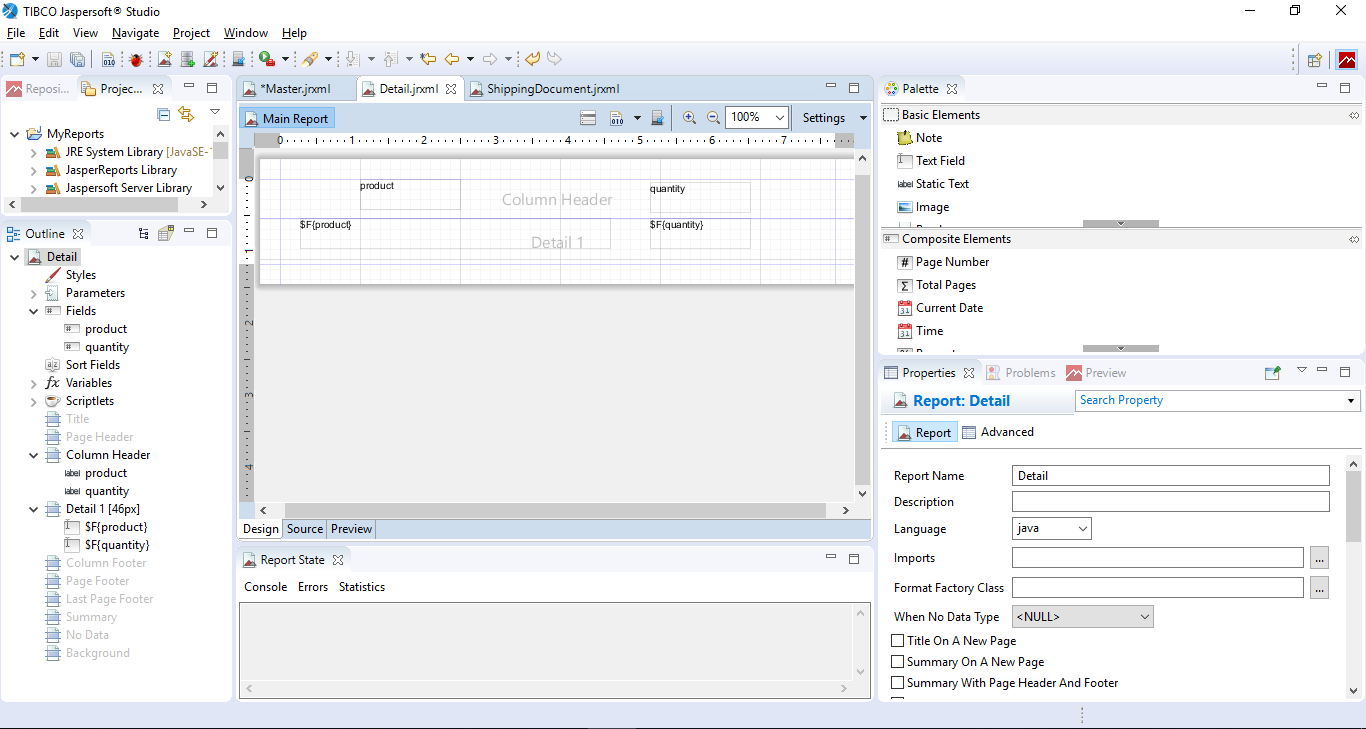This screenshot has width=1366, height=729.
Task: Enable the Title On A New Page checkbox
Action: (x=897, y=640)
